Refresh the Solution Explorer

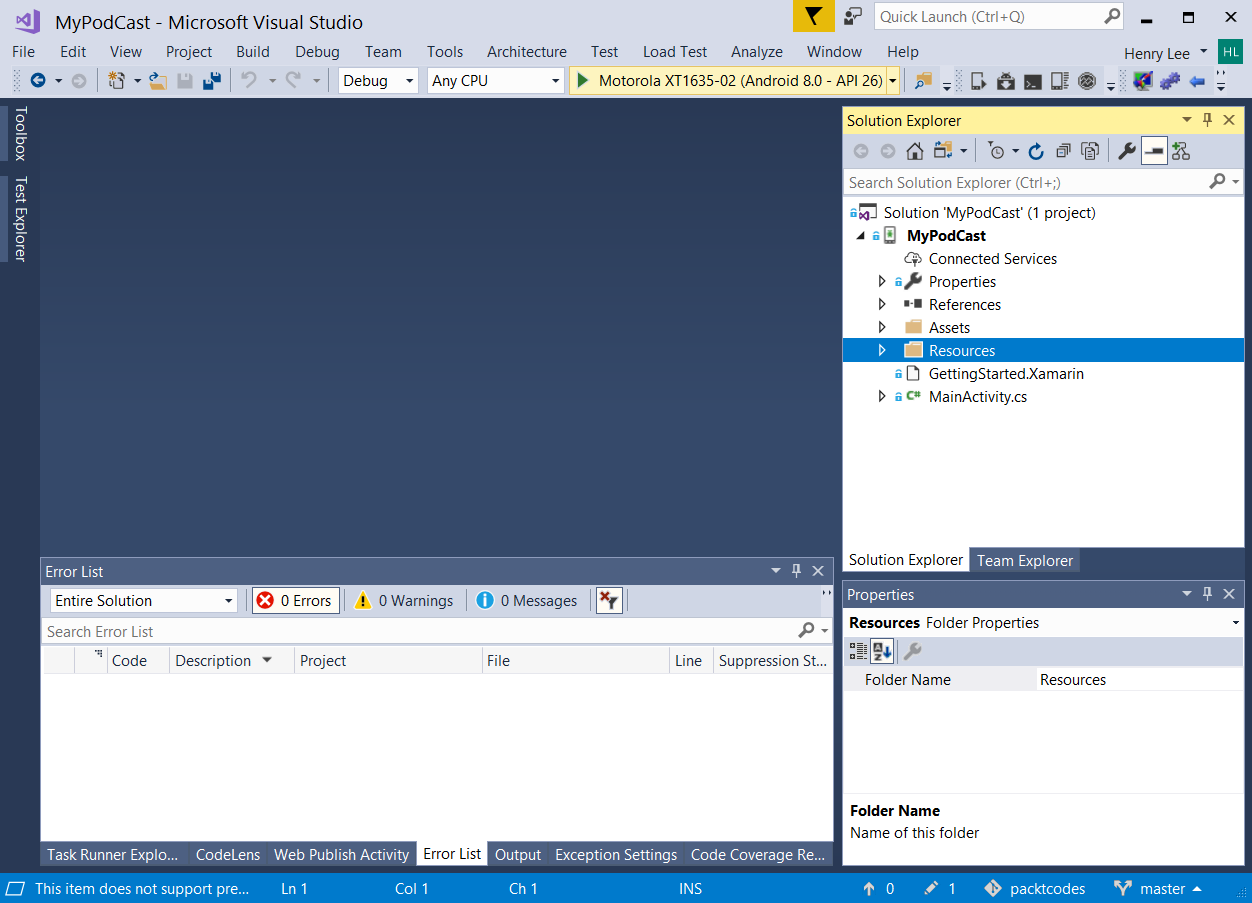tap(1036, 151)
